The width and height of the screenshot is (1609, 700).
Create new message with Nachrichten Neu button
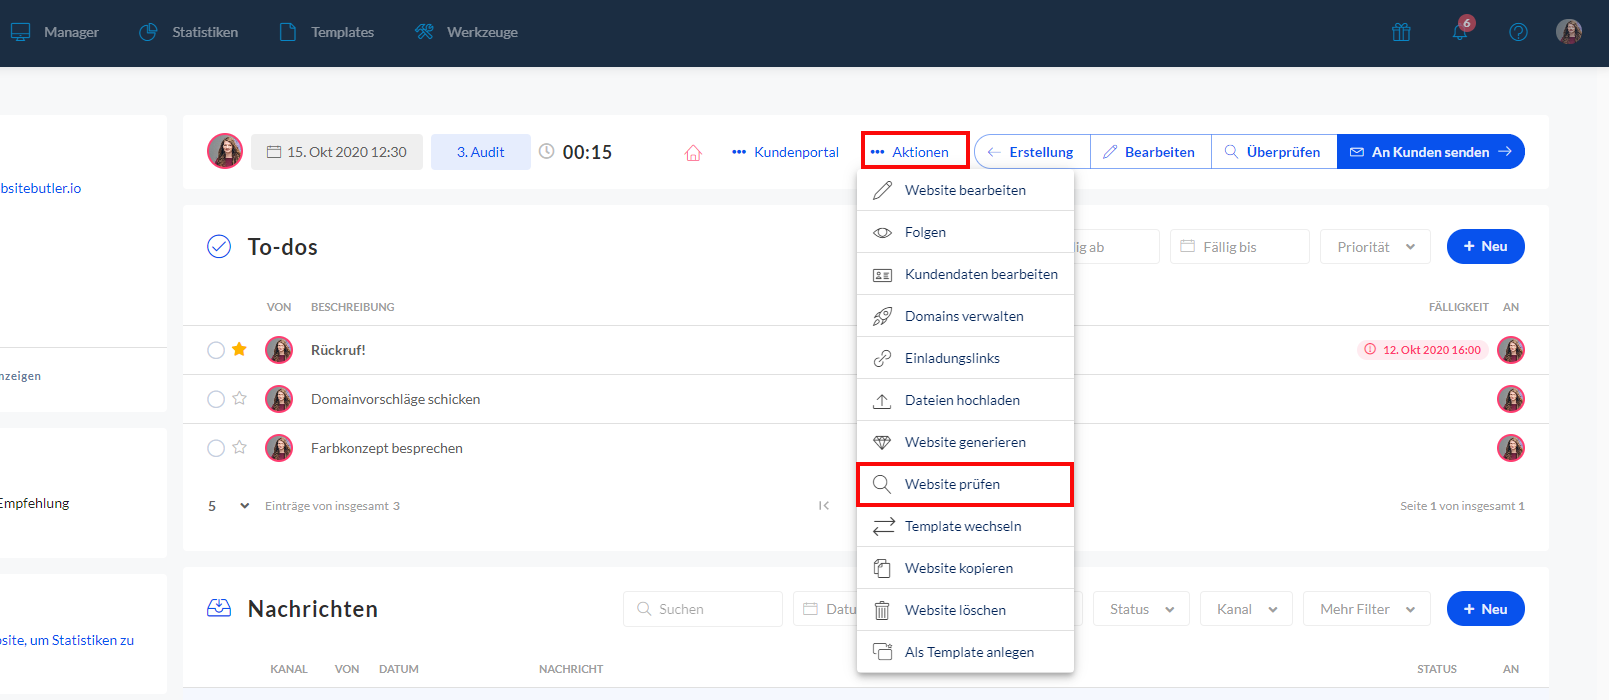tap(1486, 609)
